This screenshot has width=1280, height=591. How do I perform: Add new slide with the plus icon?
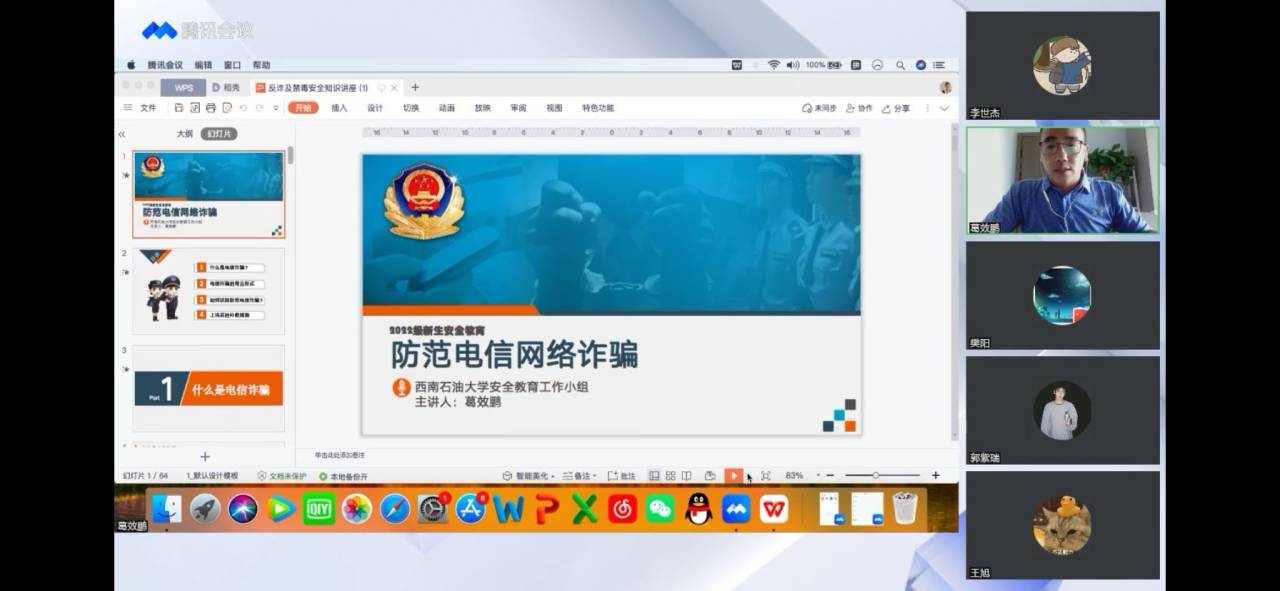(x=205, y=457)
